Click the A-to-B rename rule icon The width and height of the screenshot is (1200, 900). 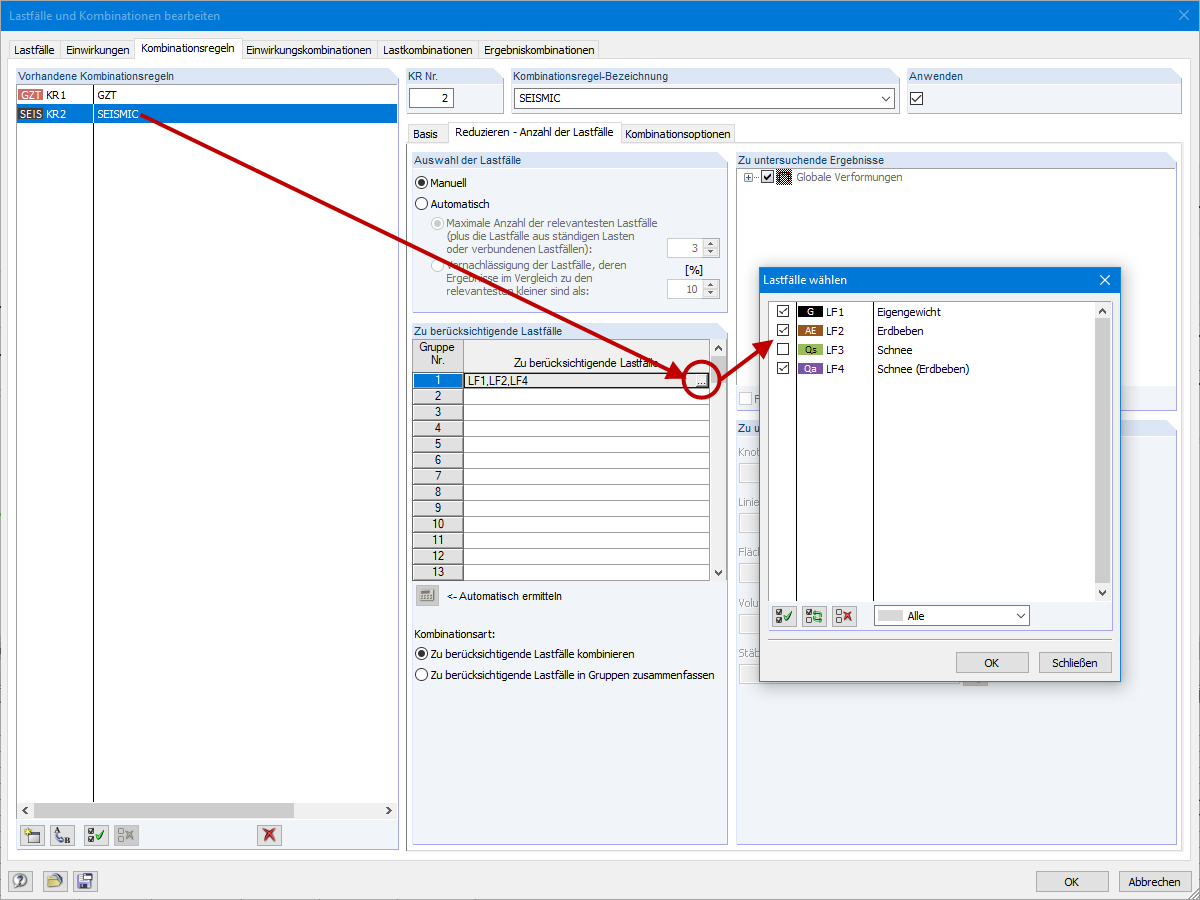[x=63, y=836]
